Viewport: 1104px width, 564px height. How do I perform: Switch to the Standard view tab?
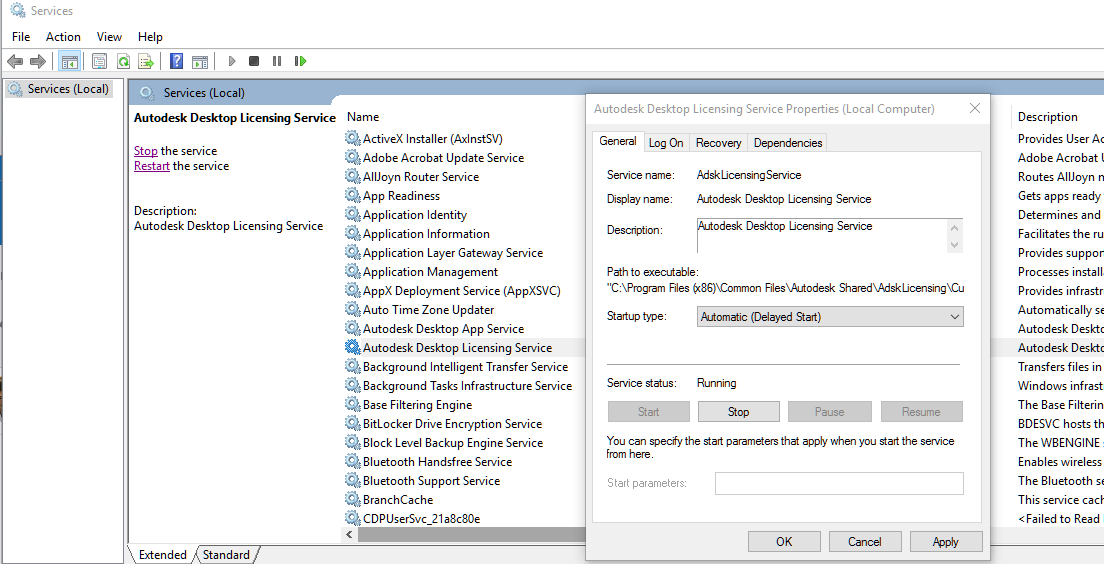(x=226, y=555)
